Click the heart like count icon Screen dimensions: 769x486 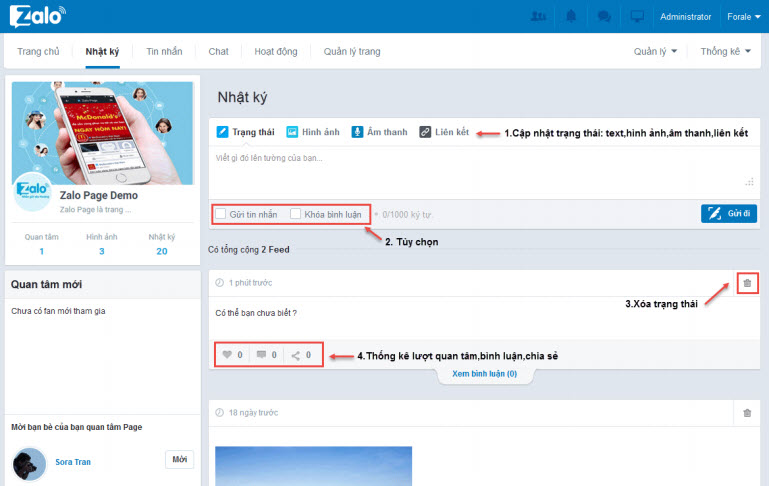pyautogui.click(x=226, y=354)
